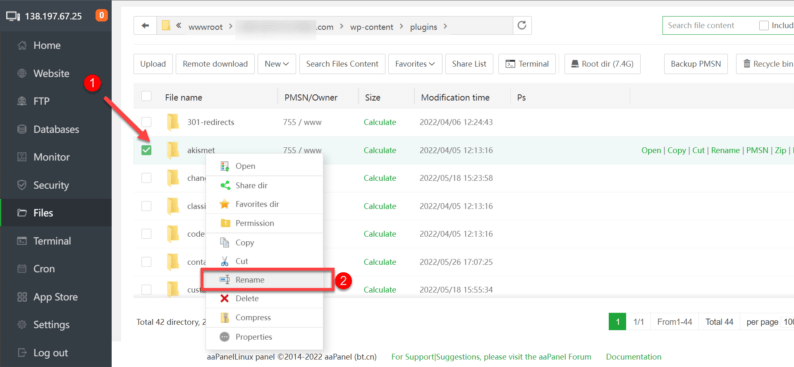Click the wwwroot path segment

click(207, 27)
